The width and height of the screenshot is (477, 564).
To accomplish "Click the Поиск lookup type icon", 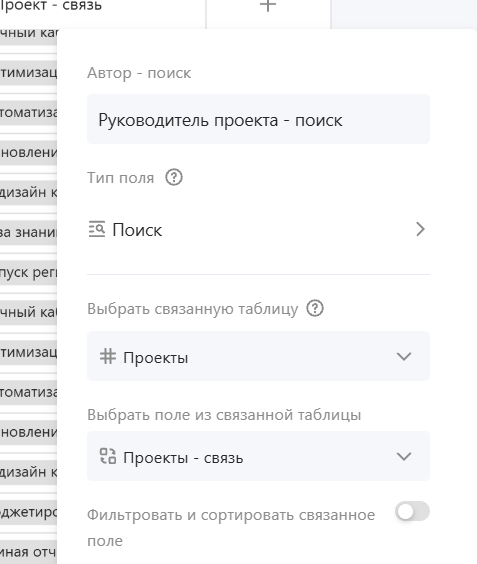I will (97, 229).
